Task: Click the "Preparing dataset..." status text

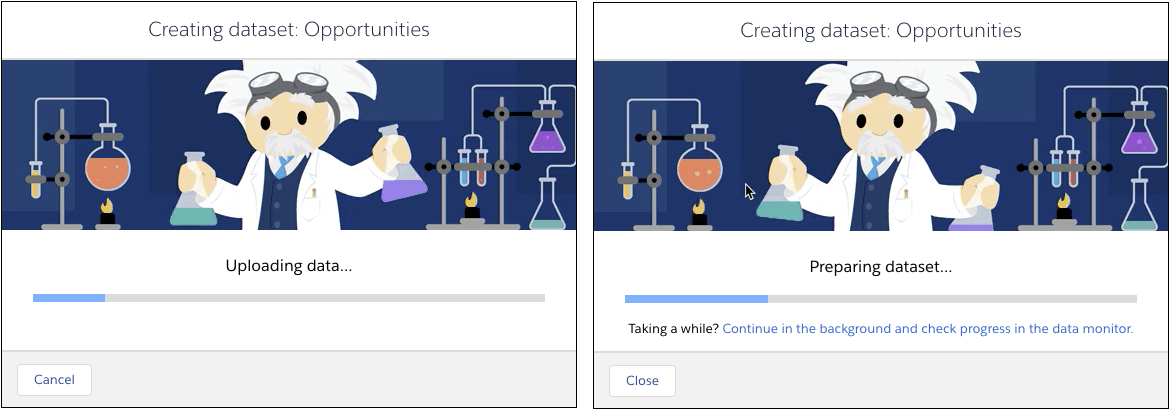Action: [880, 267]
